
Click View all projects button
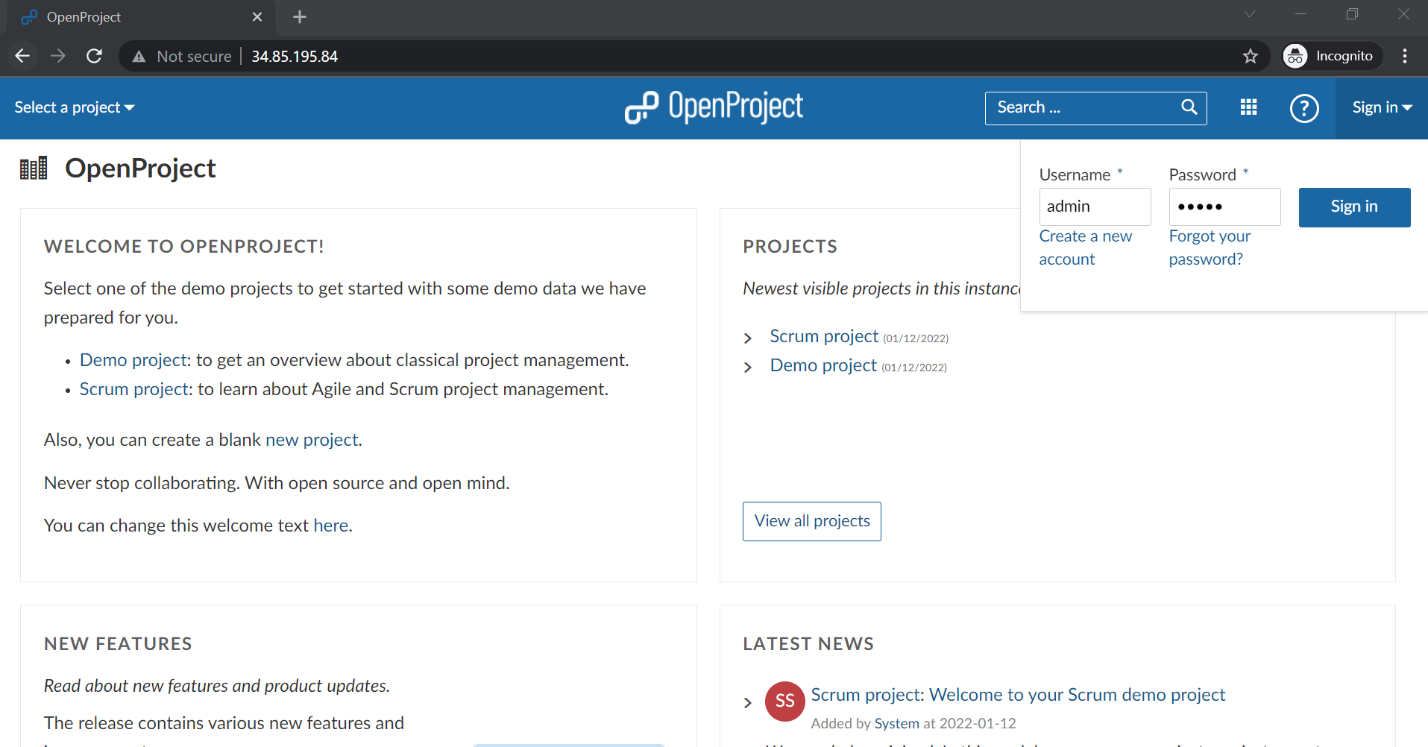[811, 521]
